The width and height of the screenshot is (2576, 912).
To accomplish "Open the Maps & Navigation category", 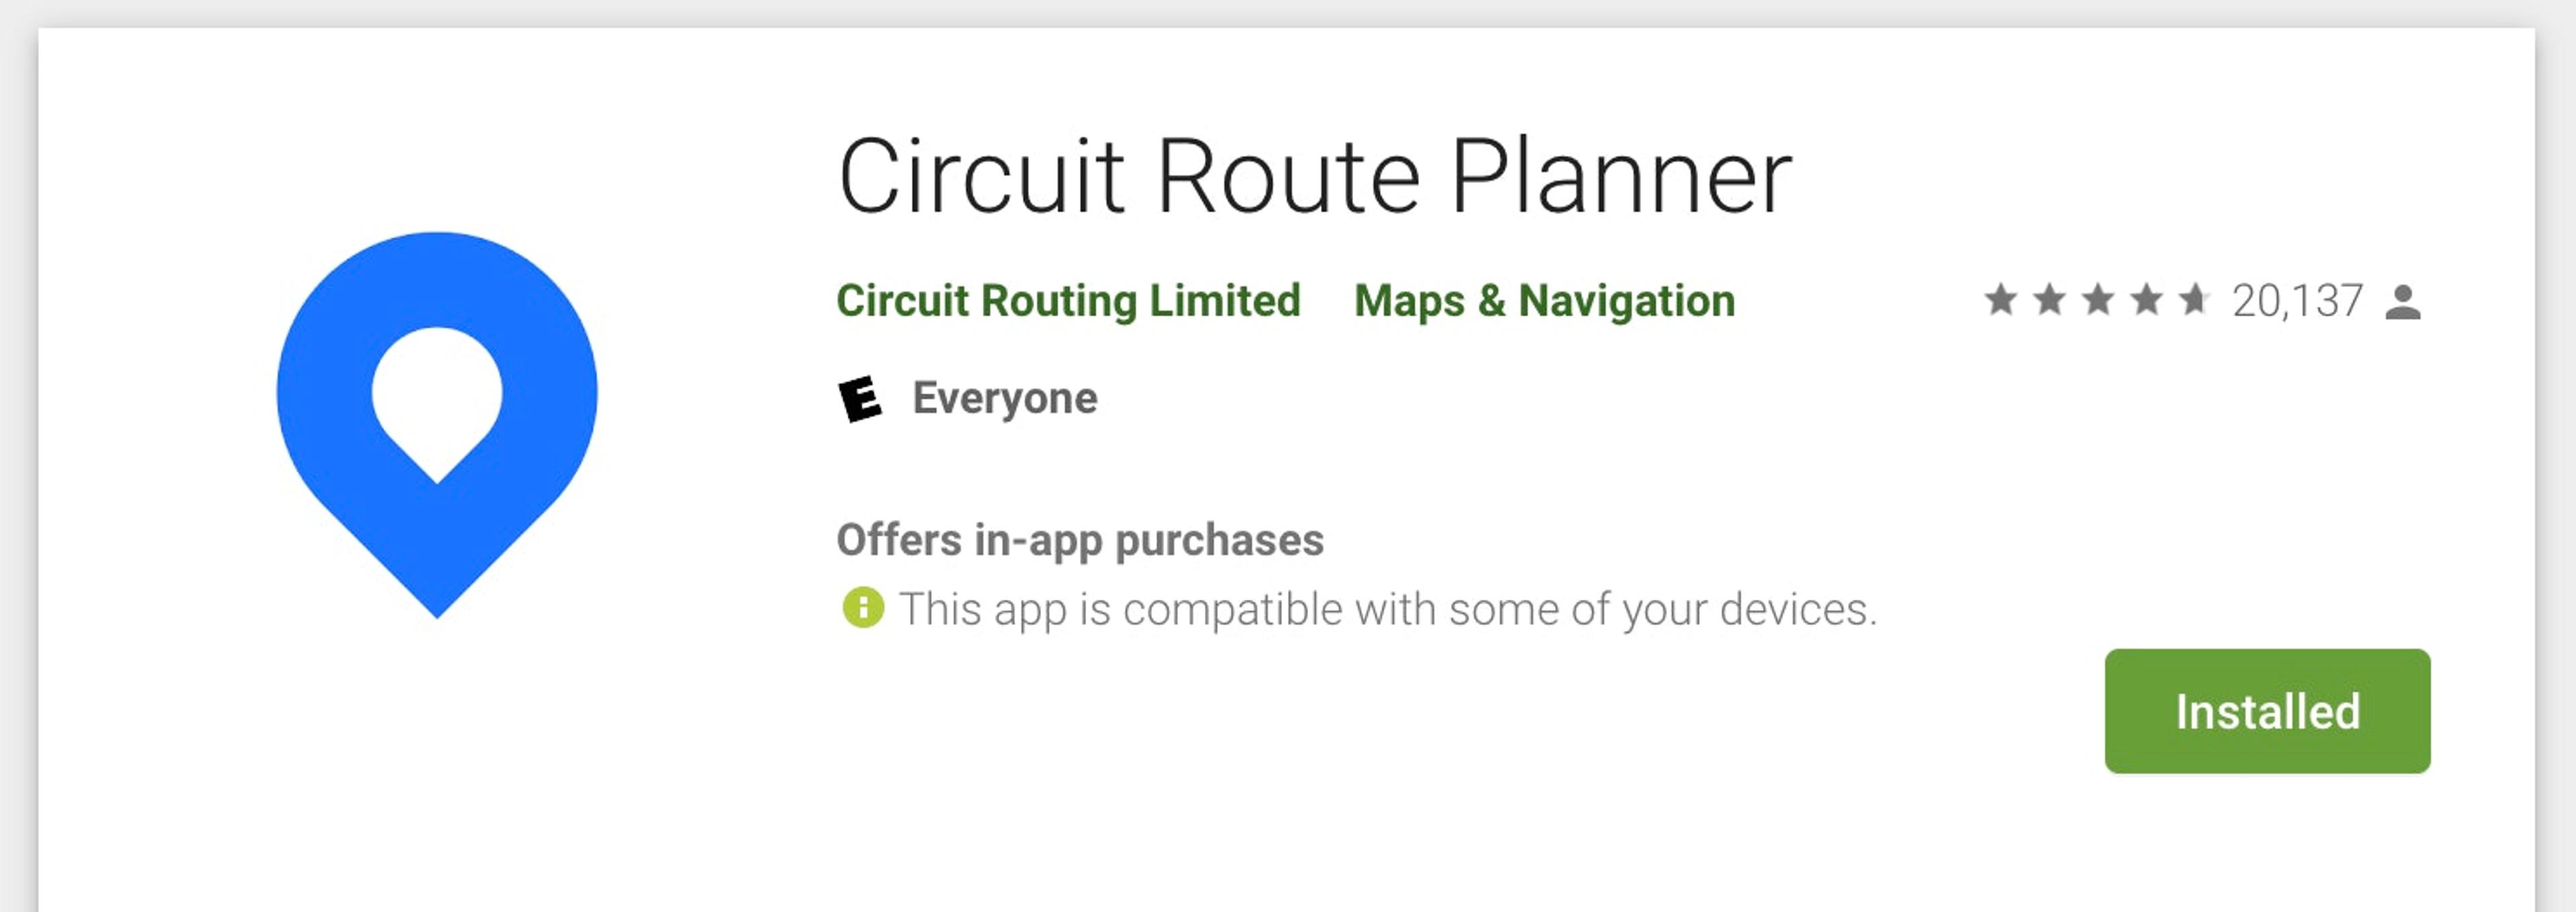I will 1541,300.
